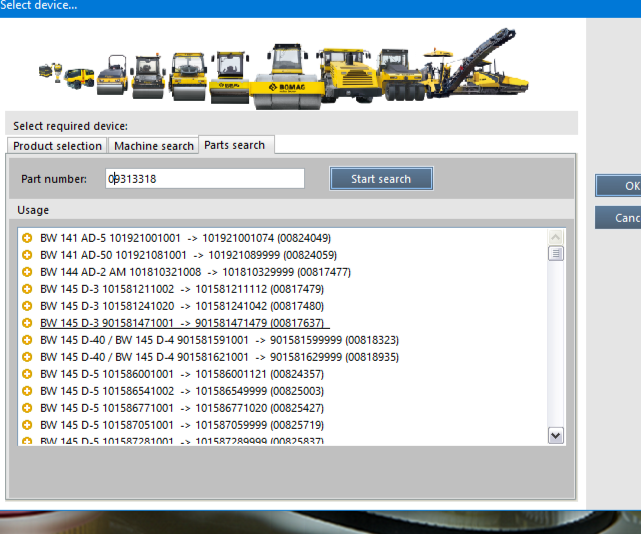Select row BW 141 AD-50 (00824059)
The height and width of the screenshot is (534, 641).
[188, 255]
